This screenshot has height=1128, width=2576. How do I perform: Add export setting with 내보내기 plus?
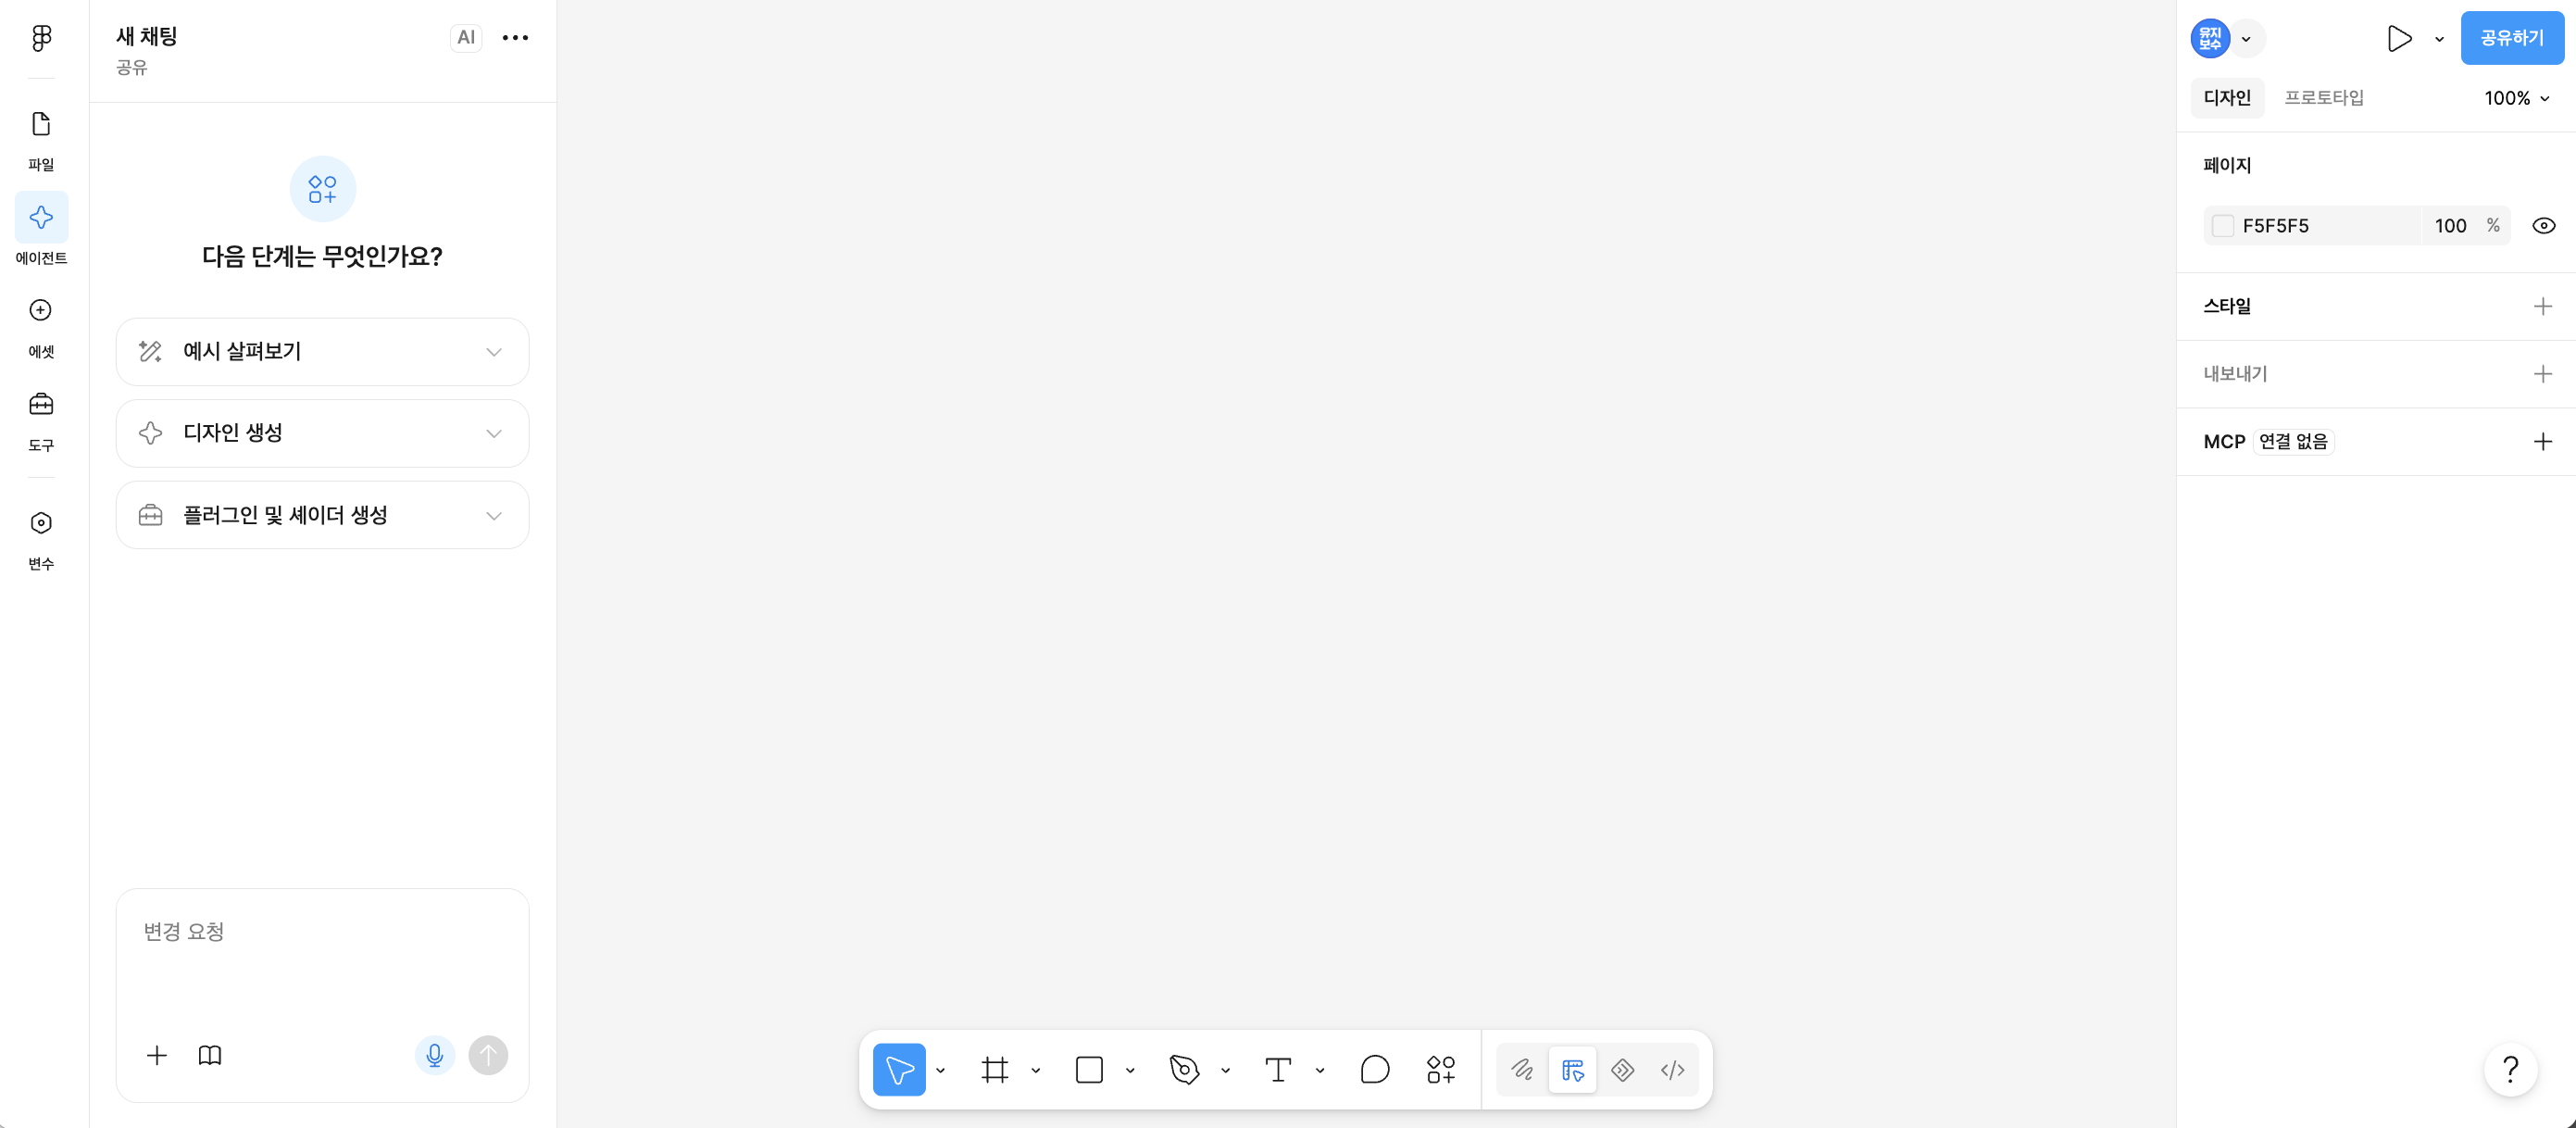(2542, 374)
